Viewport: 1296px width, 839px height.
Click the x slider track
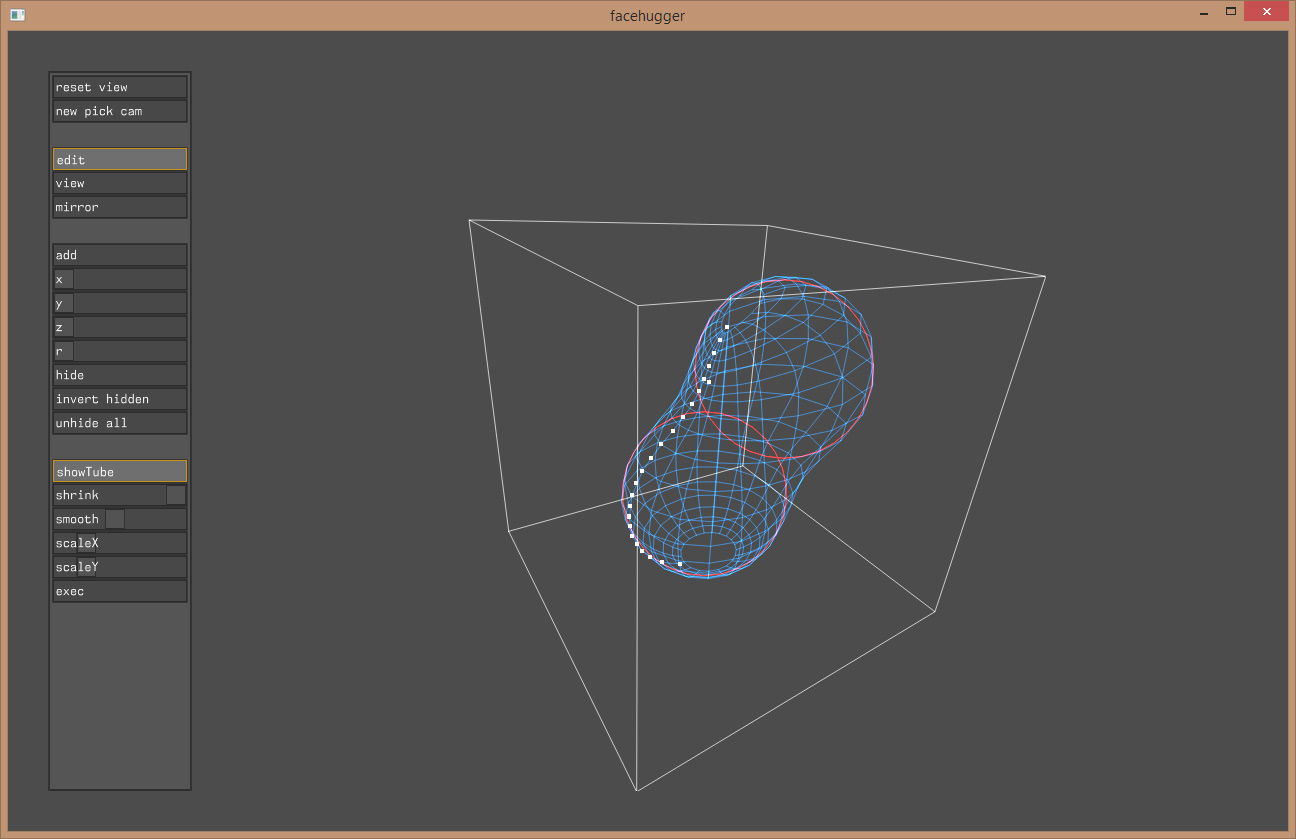(129, 279)
